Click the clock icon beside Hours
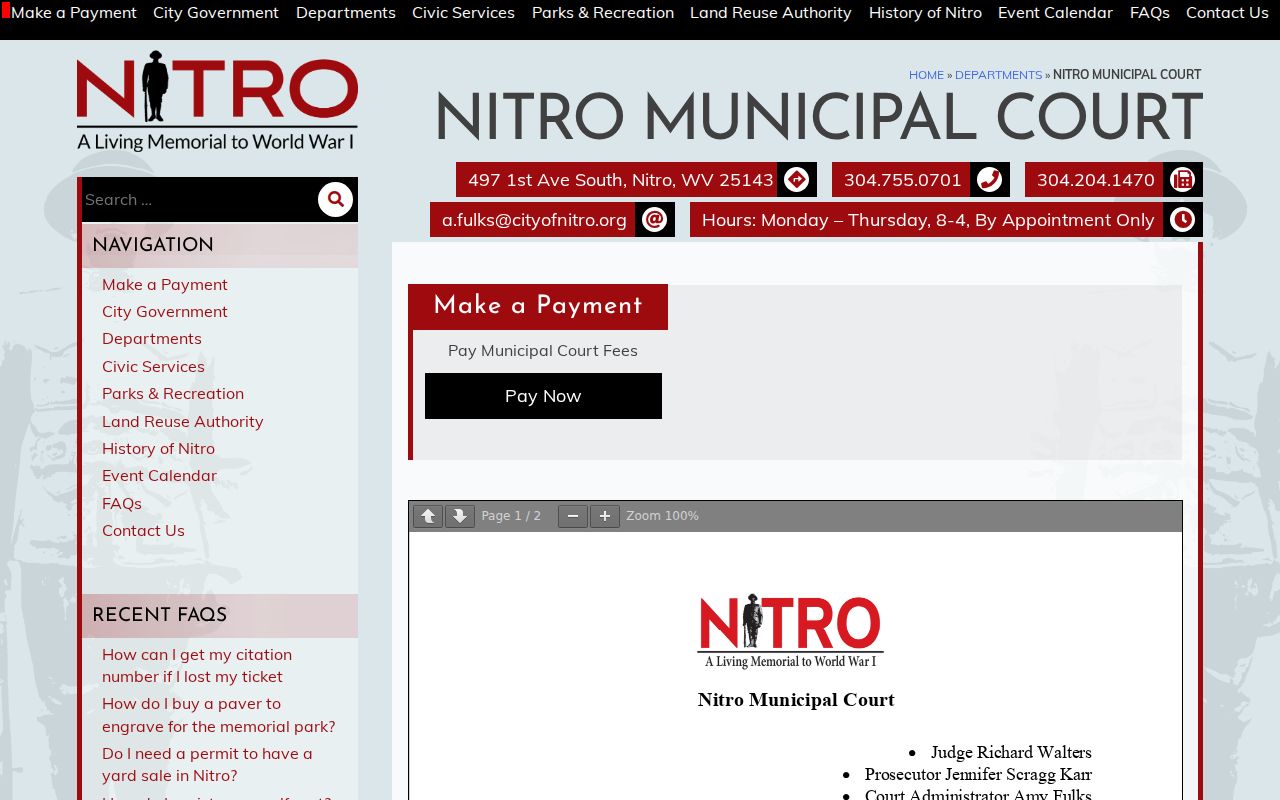This screenshot has width=1280, height=800. 1182,220
